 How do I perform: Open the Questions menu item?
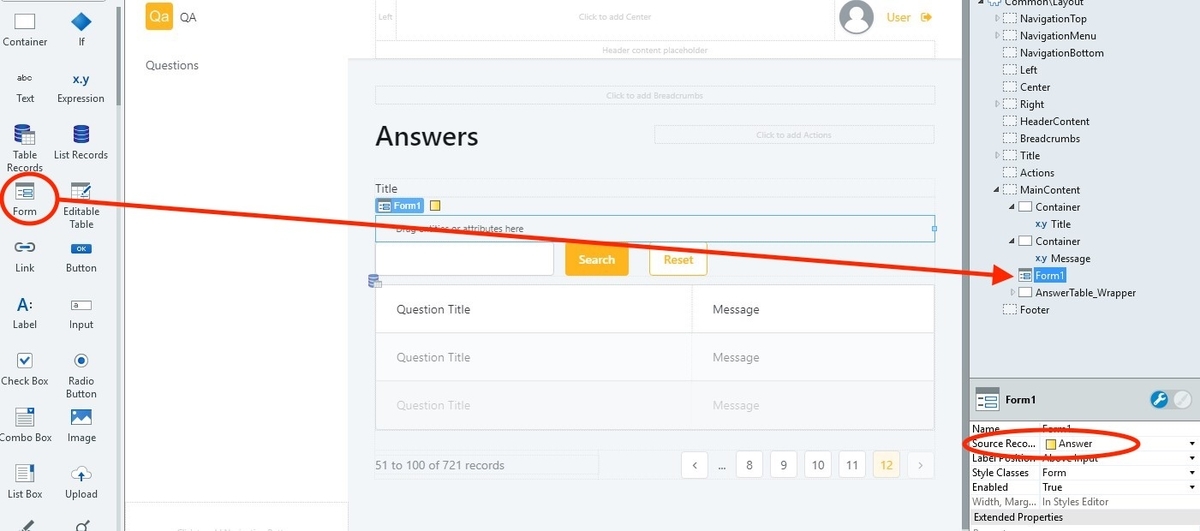172,65
